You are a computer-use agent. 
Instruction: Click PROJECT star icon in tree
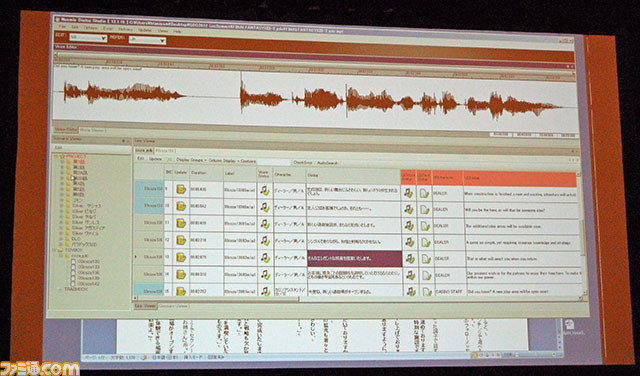[x=62, y=156]
